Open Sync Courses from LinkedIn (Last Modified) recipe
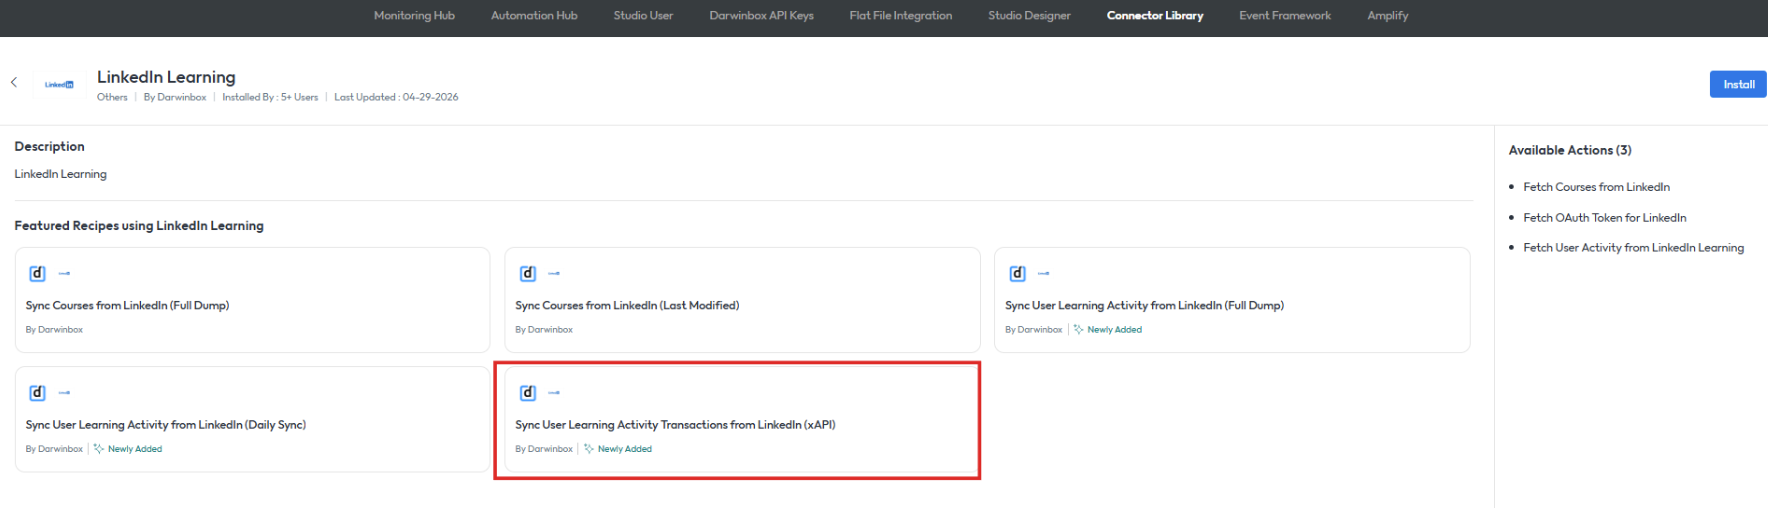 coord(742,300)
